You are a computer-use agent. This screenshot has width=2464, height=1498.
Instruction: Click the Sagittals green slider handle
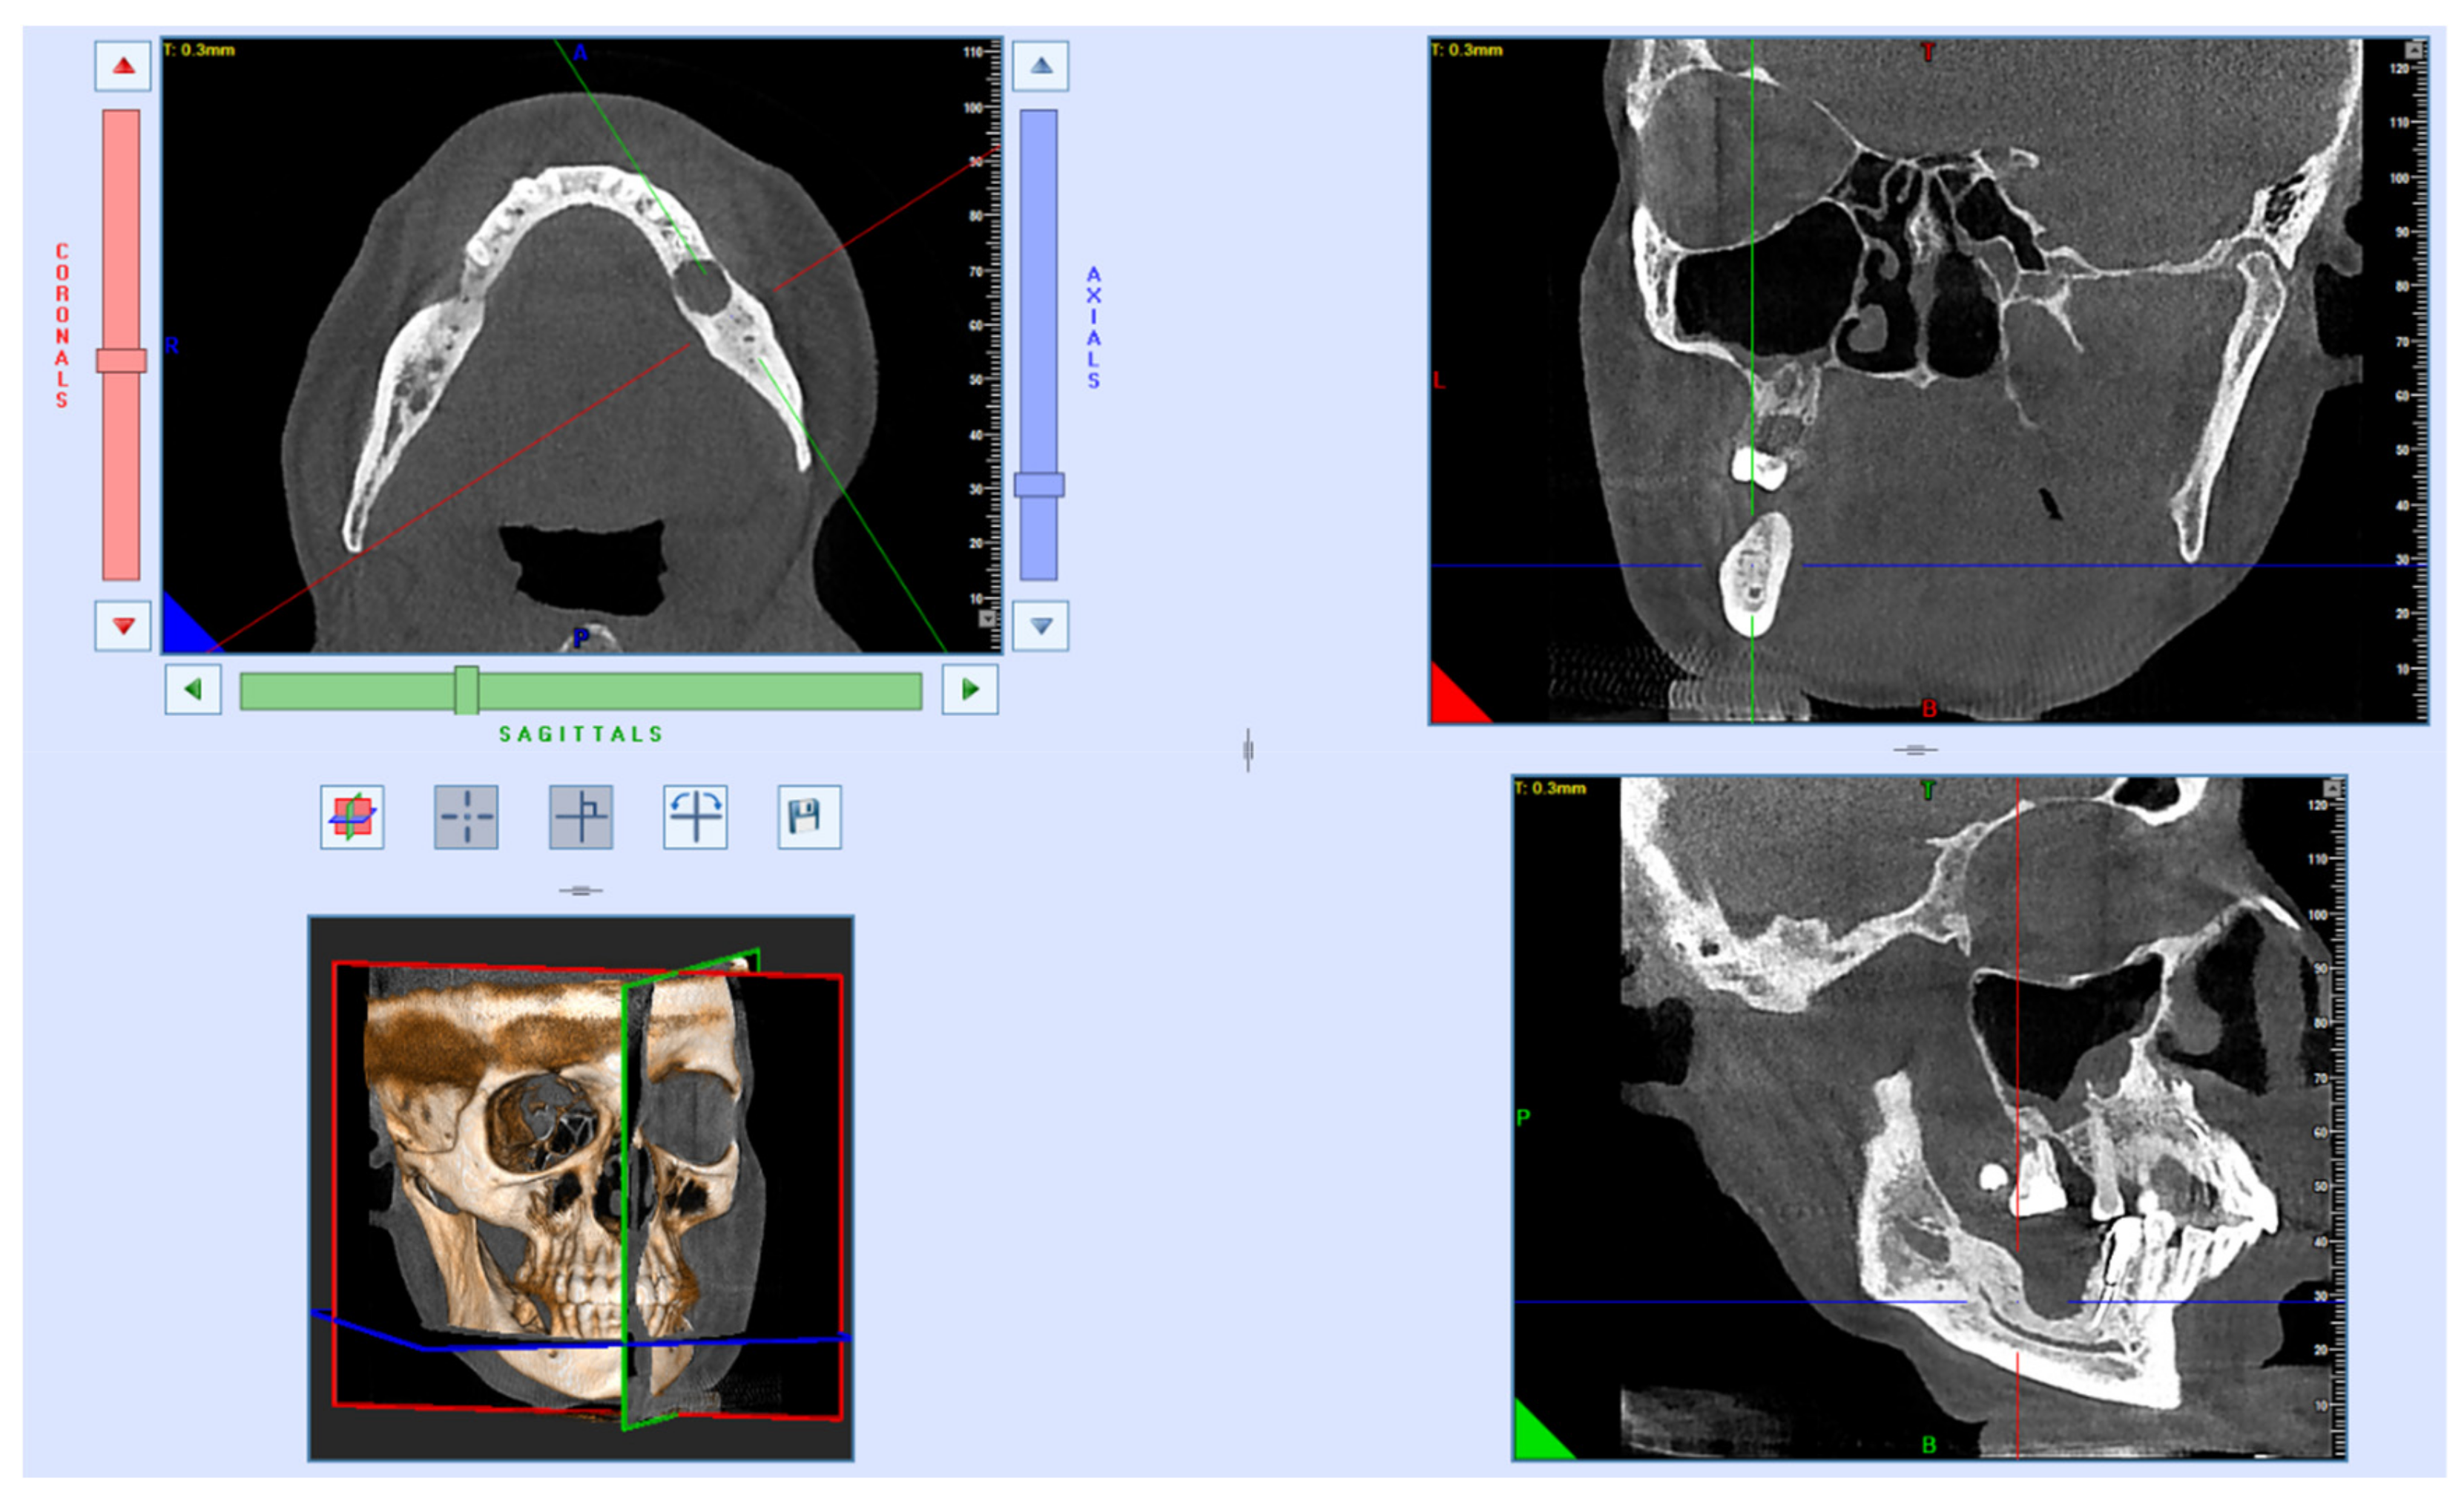tap(466, 690)
